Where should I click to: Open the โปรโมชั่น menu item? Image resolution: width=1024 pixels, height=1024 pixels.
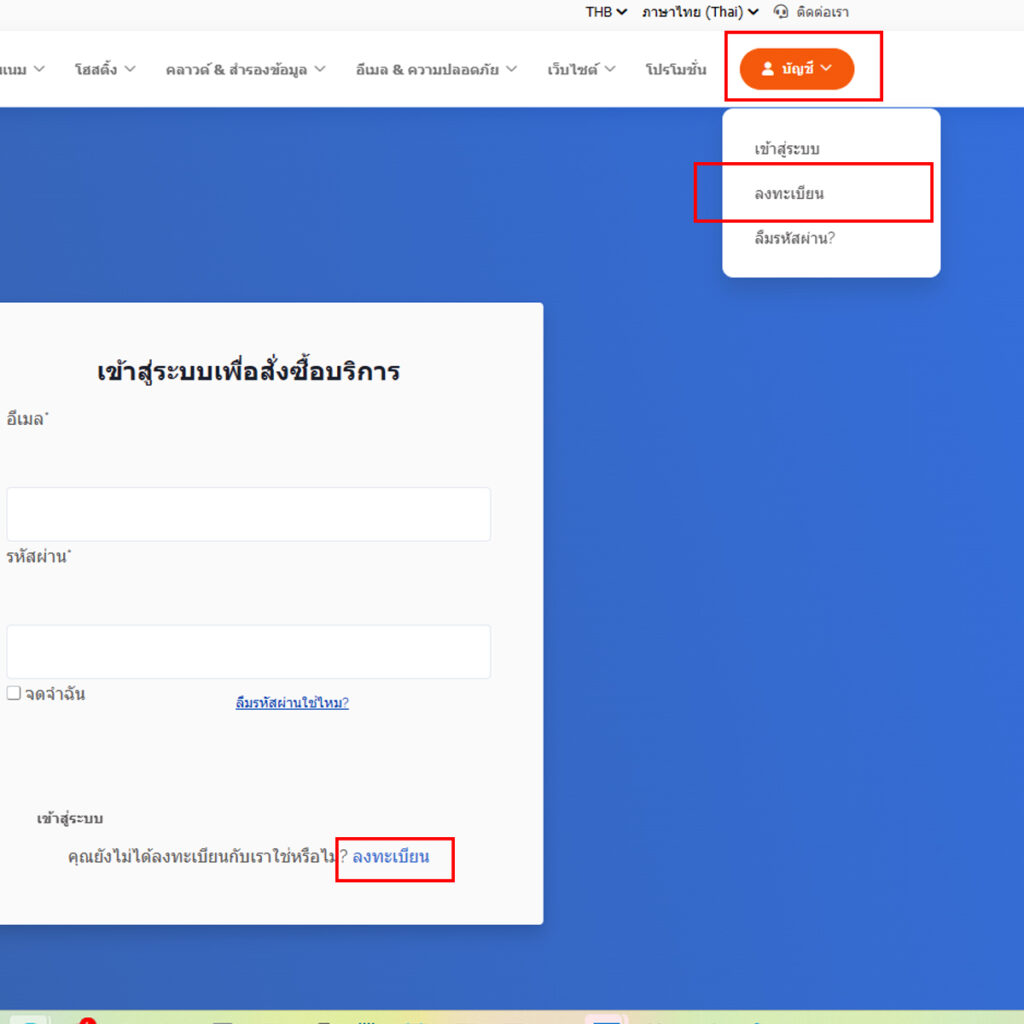(x=675, y=69)
